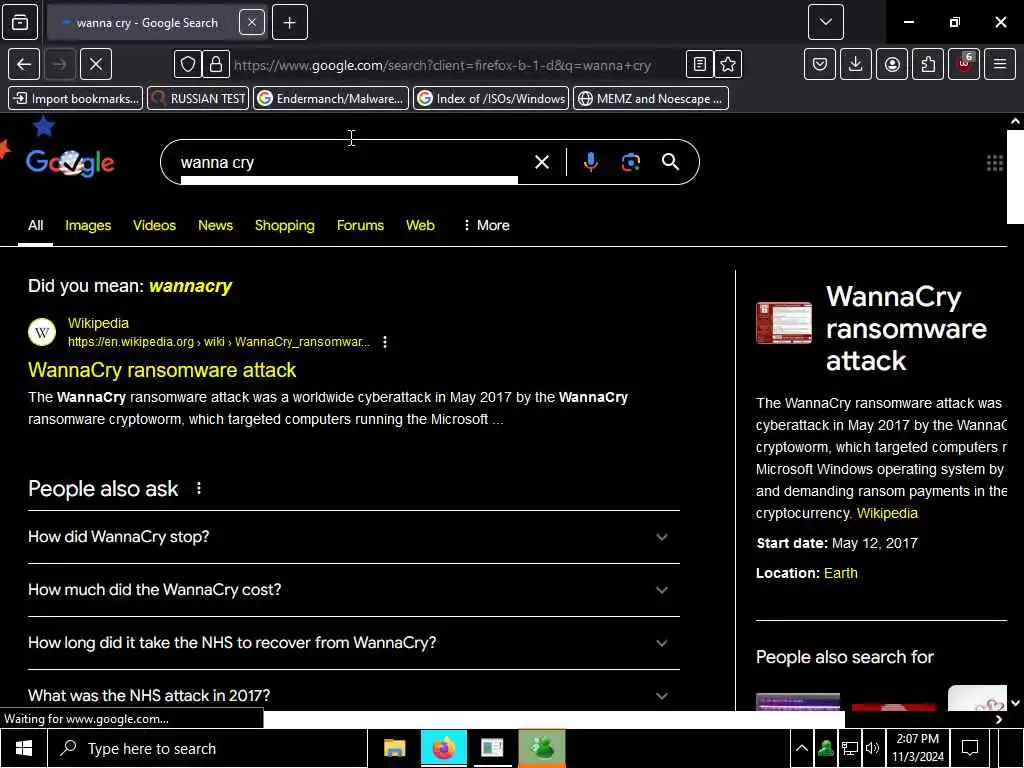Open the 2:07 PM clock and date
This screenshot has width=1024, height=768.
pos(918,748)
